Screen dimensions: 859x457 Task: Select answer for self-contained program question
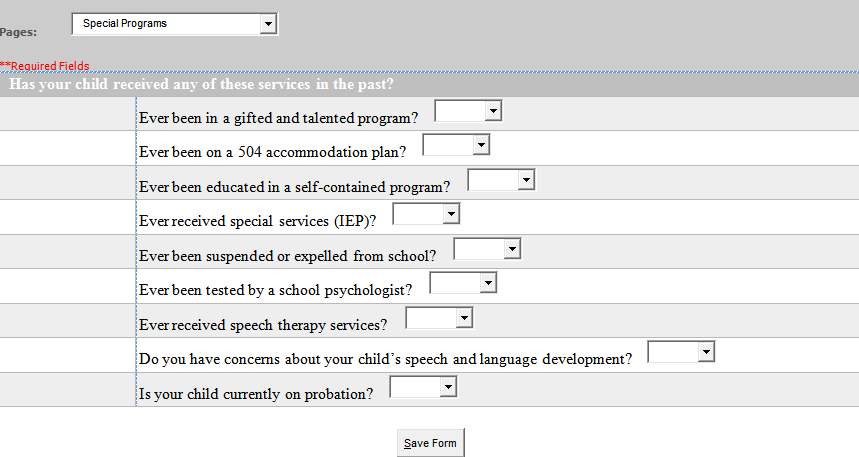[x=501, y=180]
